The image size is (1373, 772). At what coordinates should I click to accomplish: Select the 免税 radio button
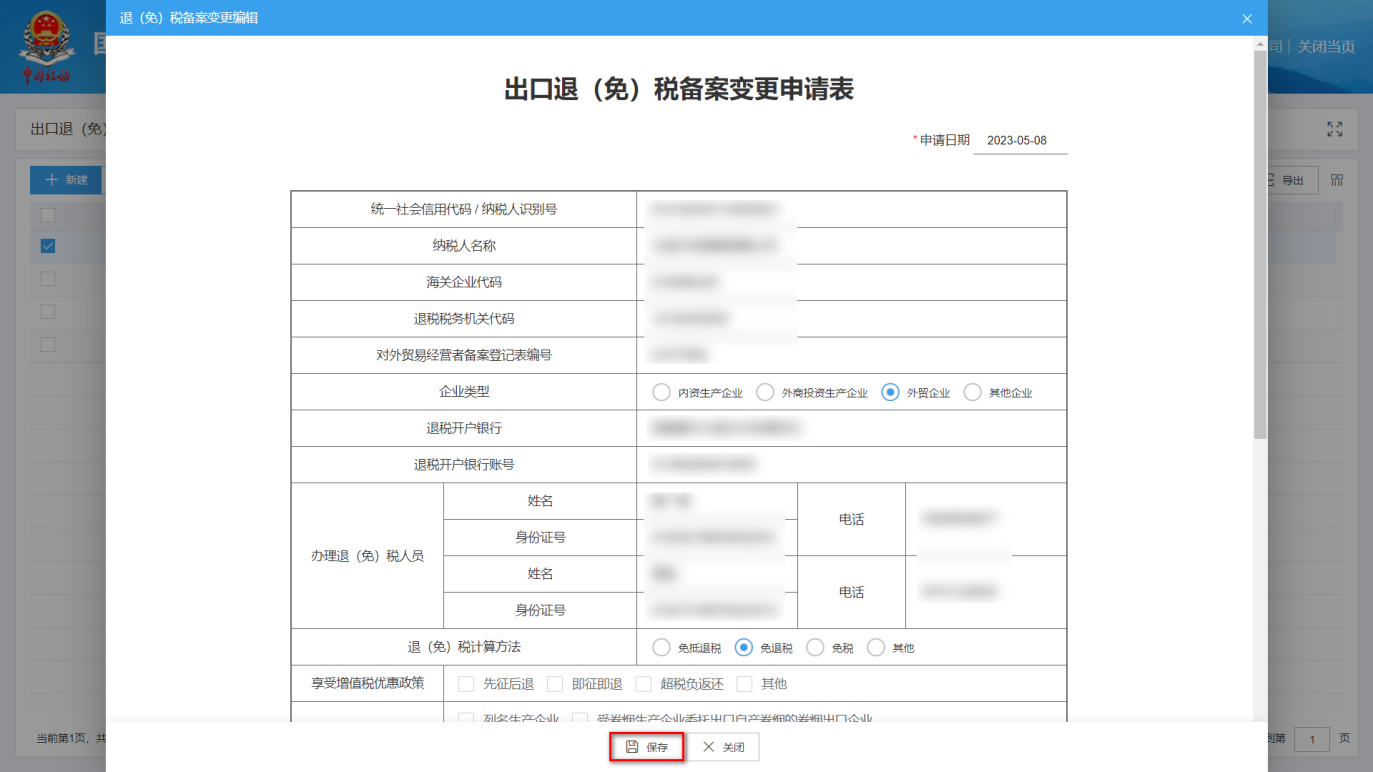click(x=815, y=647)
